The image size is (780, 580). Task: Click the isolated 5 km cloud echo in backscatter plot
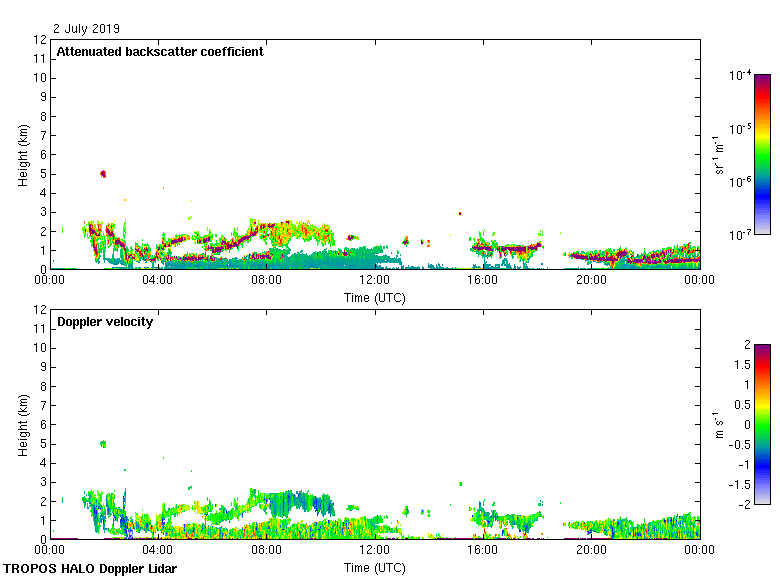click(103, 173)
